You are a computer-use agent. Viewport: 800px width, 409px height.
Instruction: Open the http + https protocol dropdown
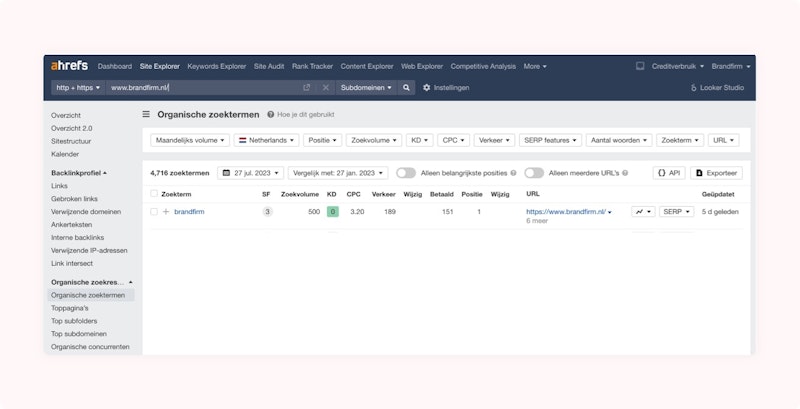click(78, 88)
